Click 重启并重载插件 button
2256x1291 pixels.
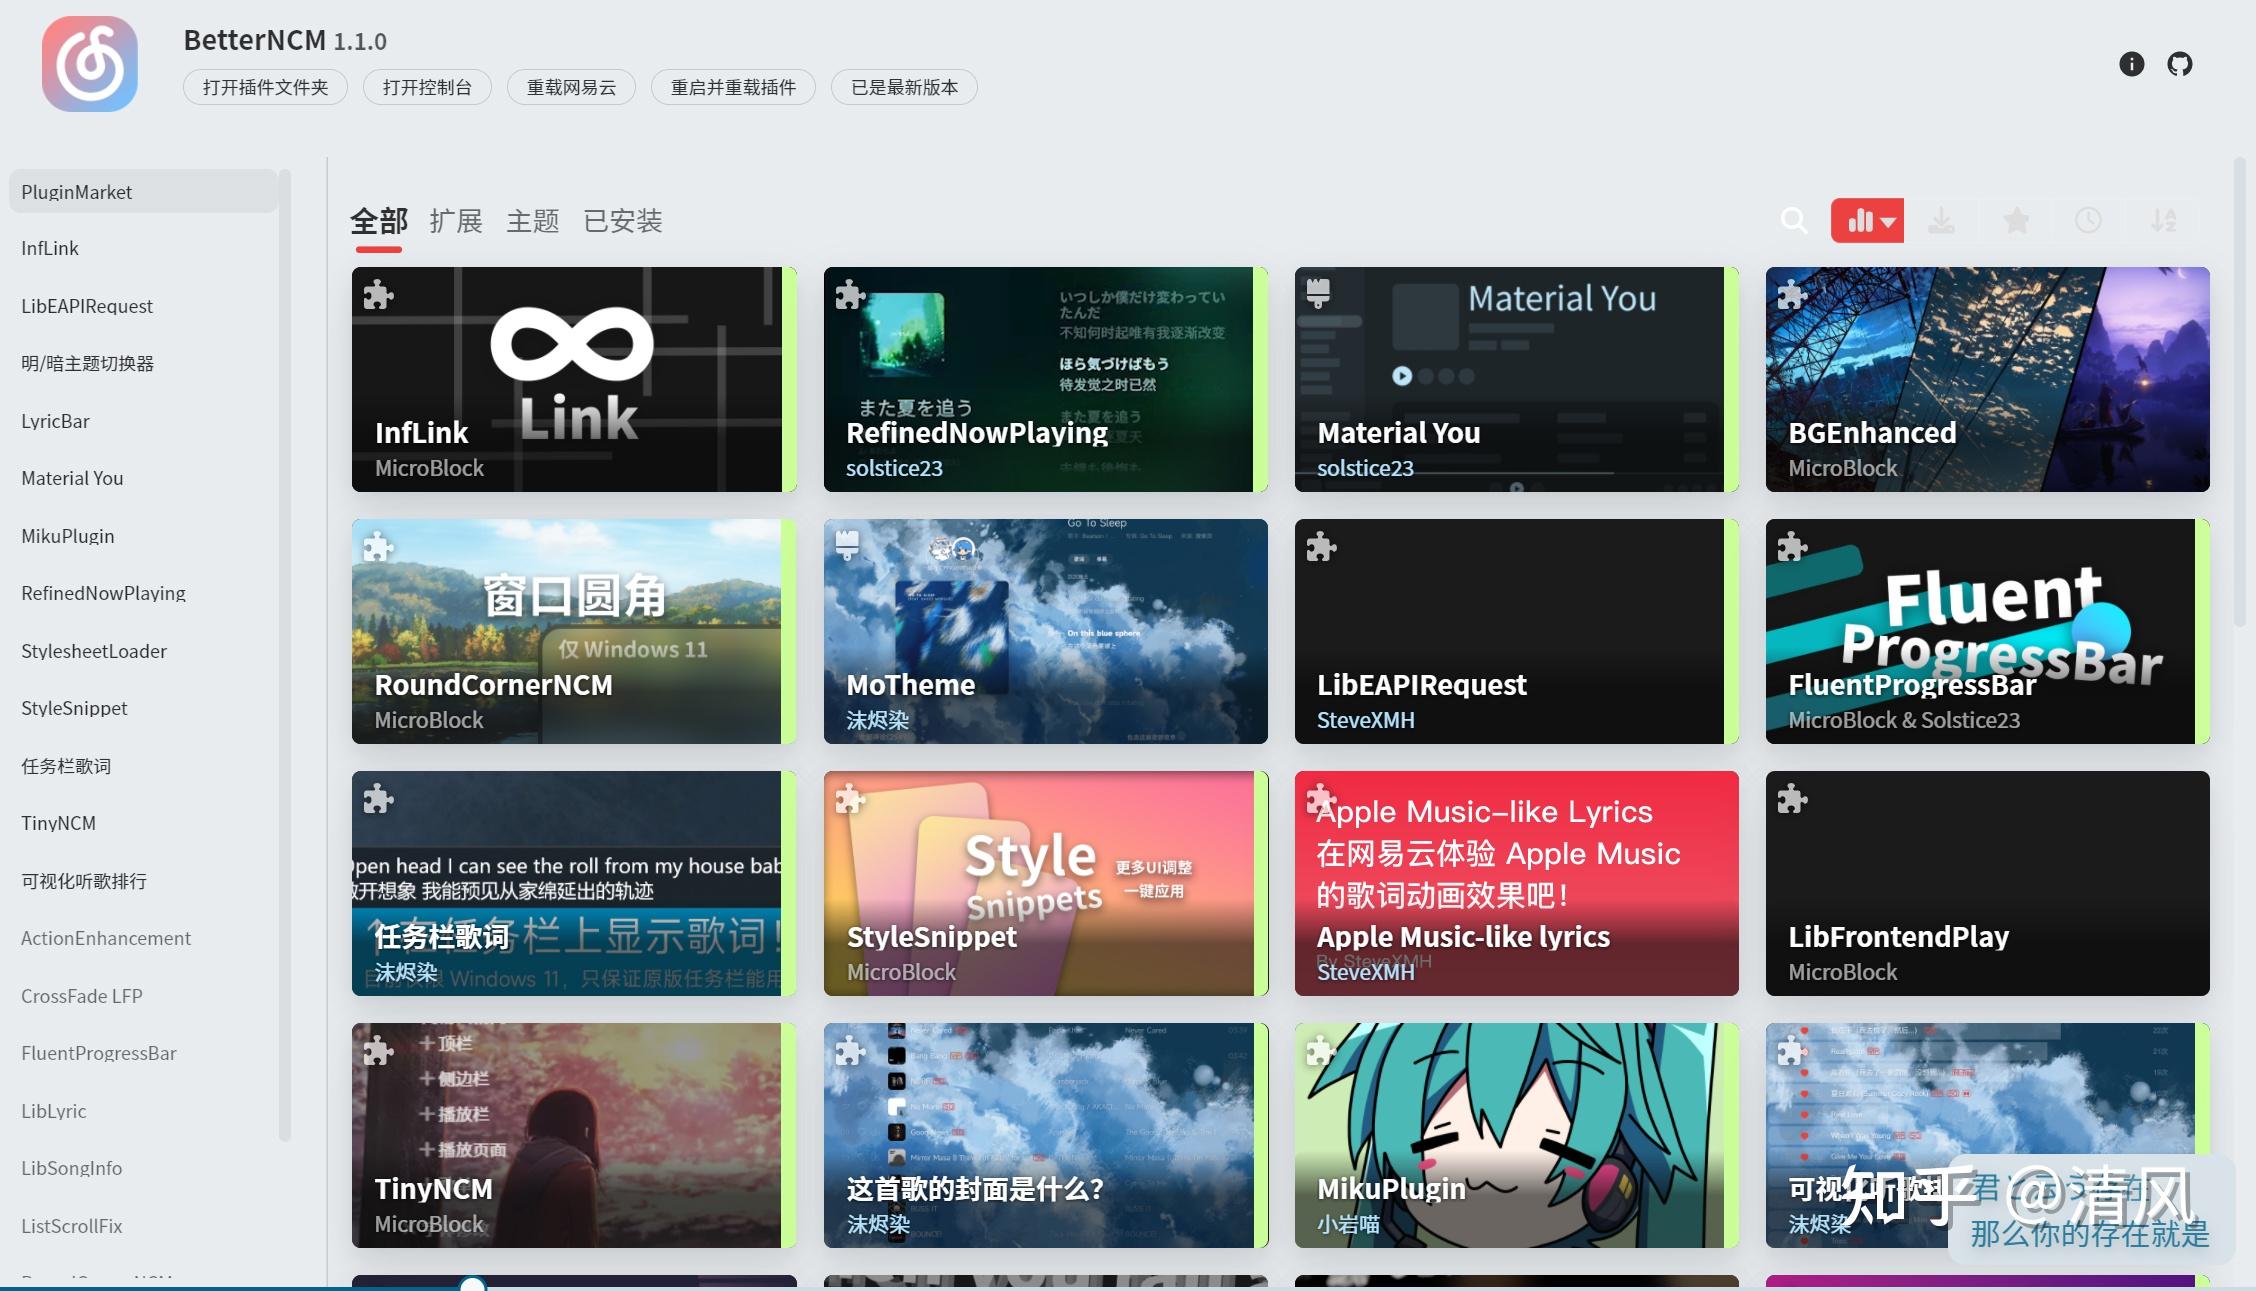pyautogui.click(x=733, y=87)
